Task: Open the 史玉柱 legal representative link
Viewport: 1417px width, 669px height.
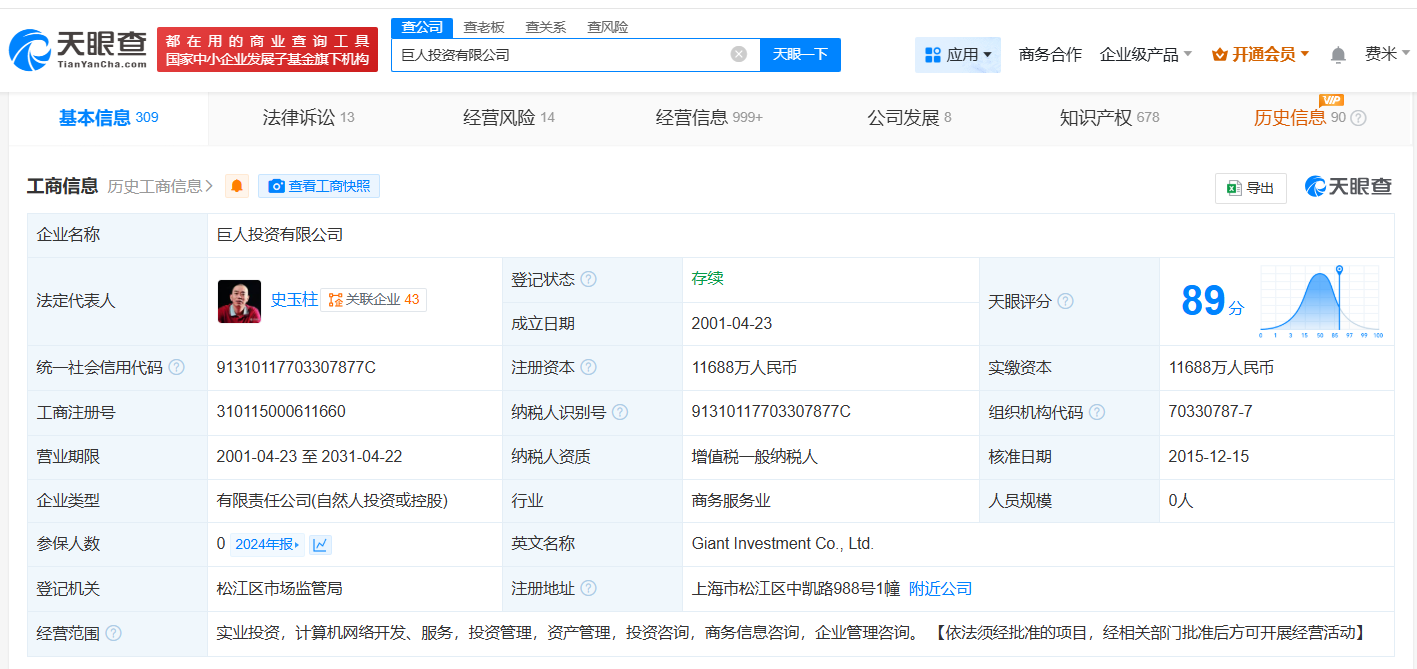Action: [294, 299]
